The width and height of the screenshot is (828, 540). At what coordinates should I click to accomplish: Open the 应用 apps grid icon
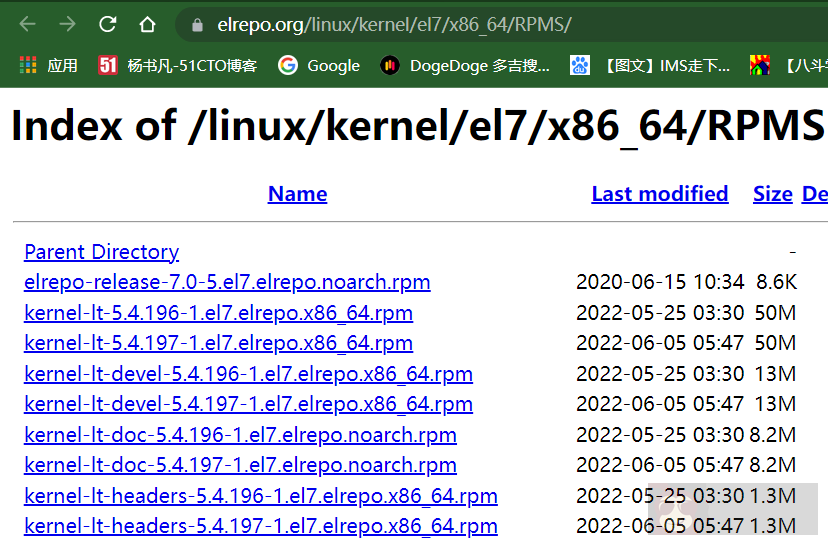pos(28,65)
